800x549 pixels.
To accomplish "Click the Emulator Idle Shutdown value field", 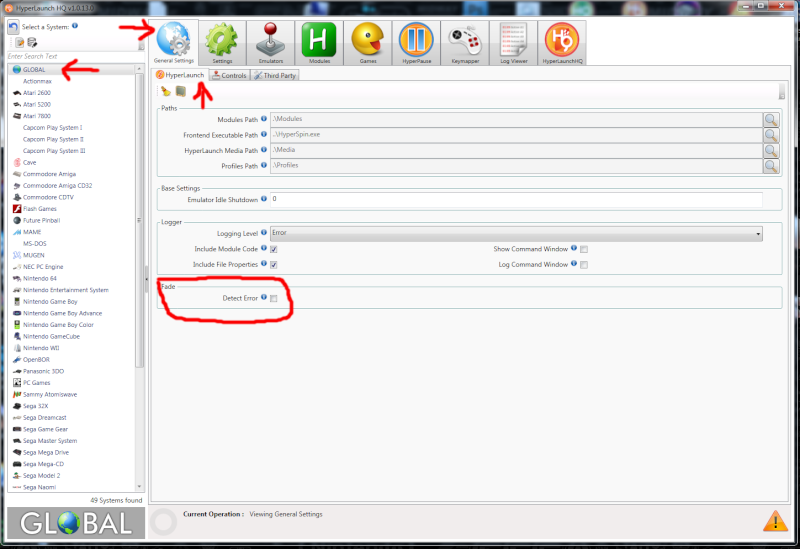I will tap(516, 199).
